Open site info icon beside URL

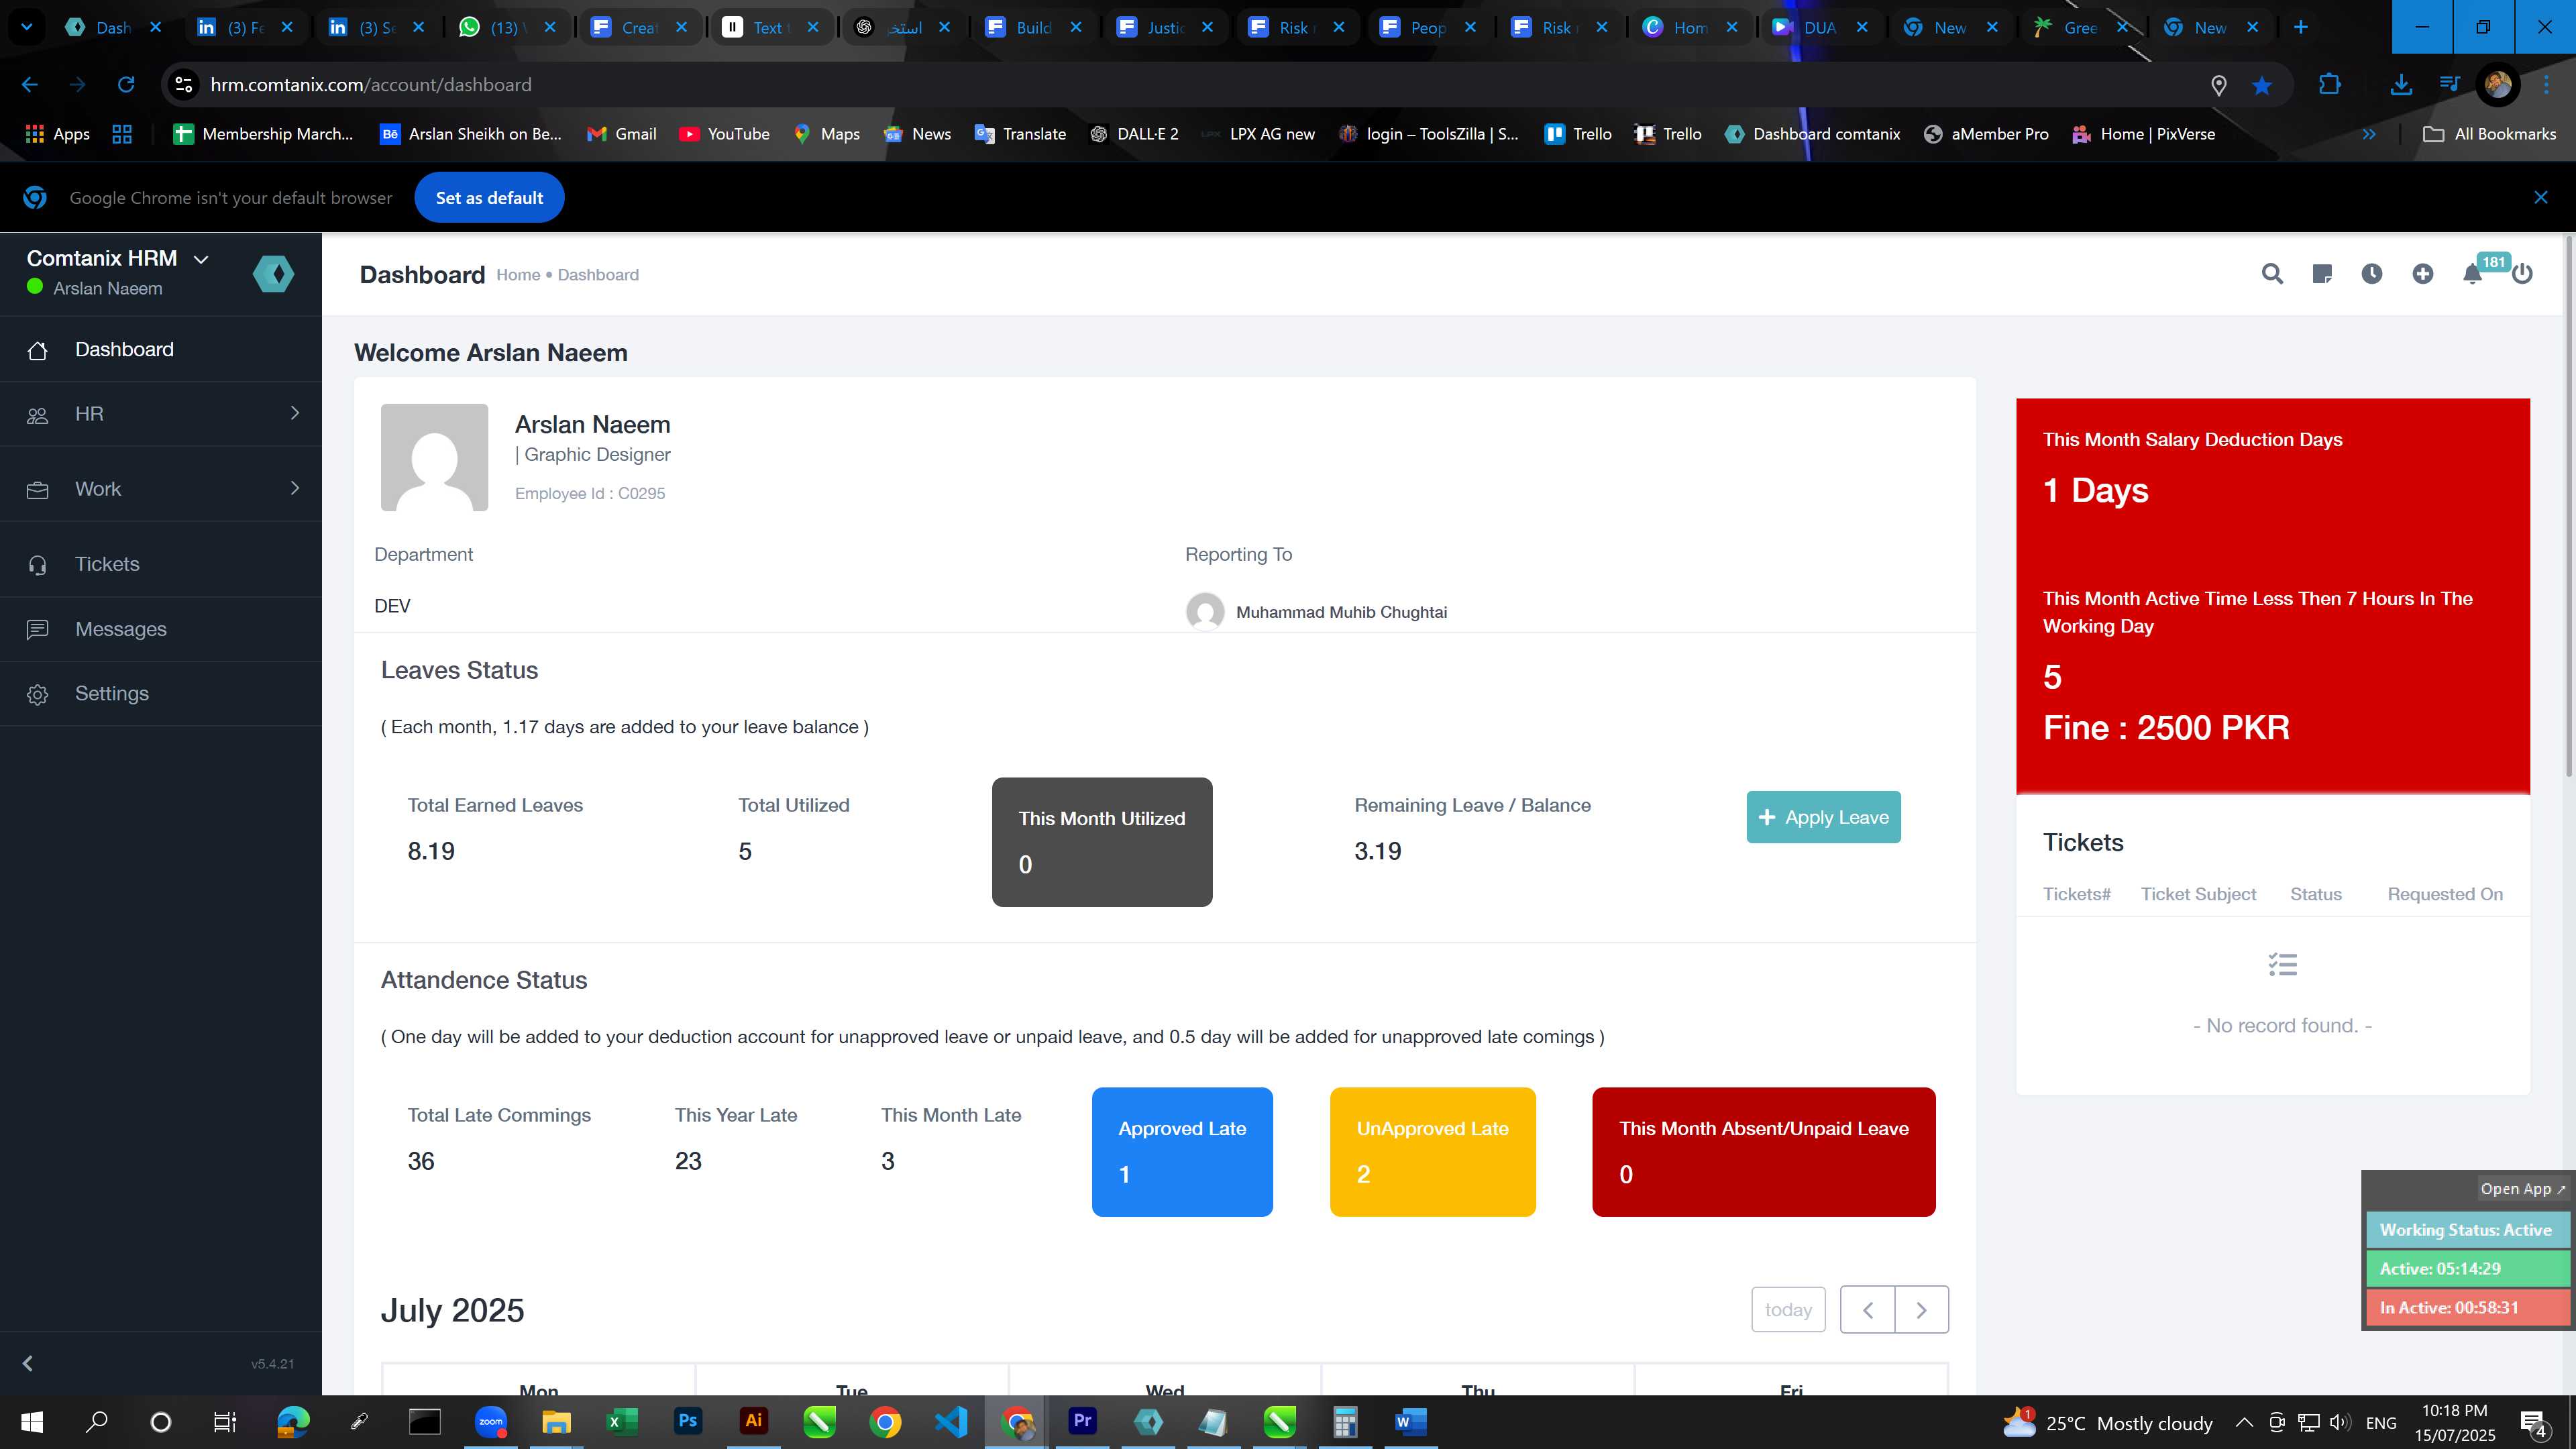coord(184,85)
